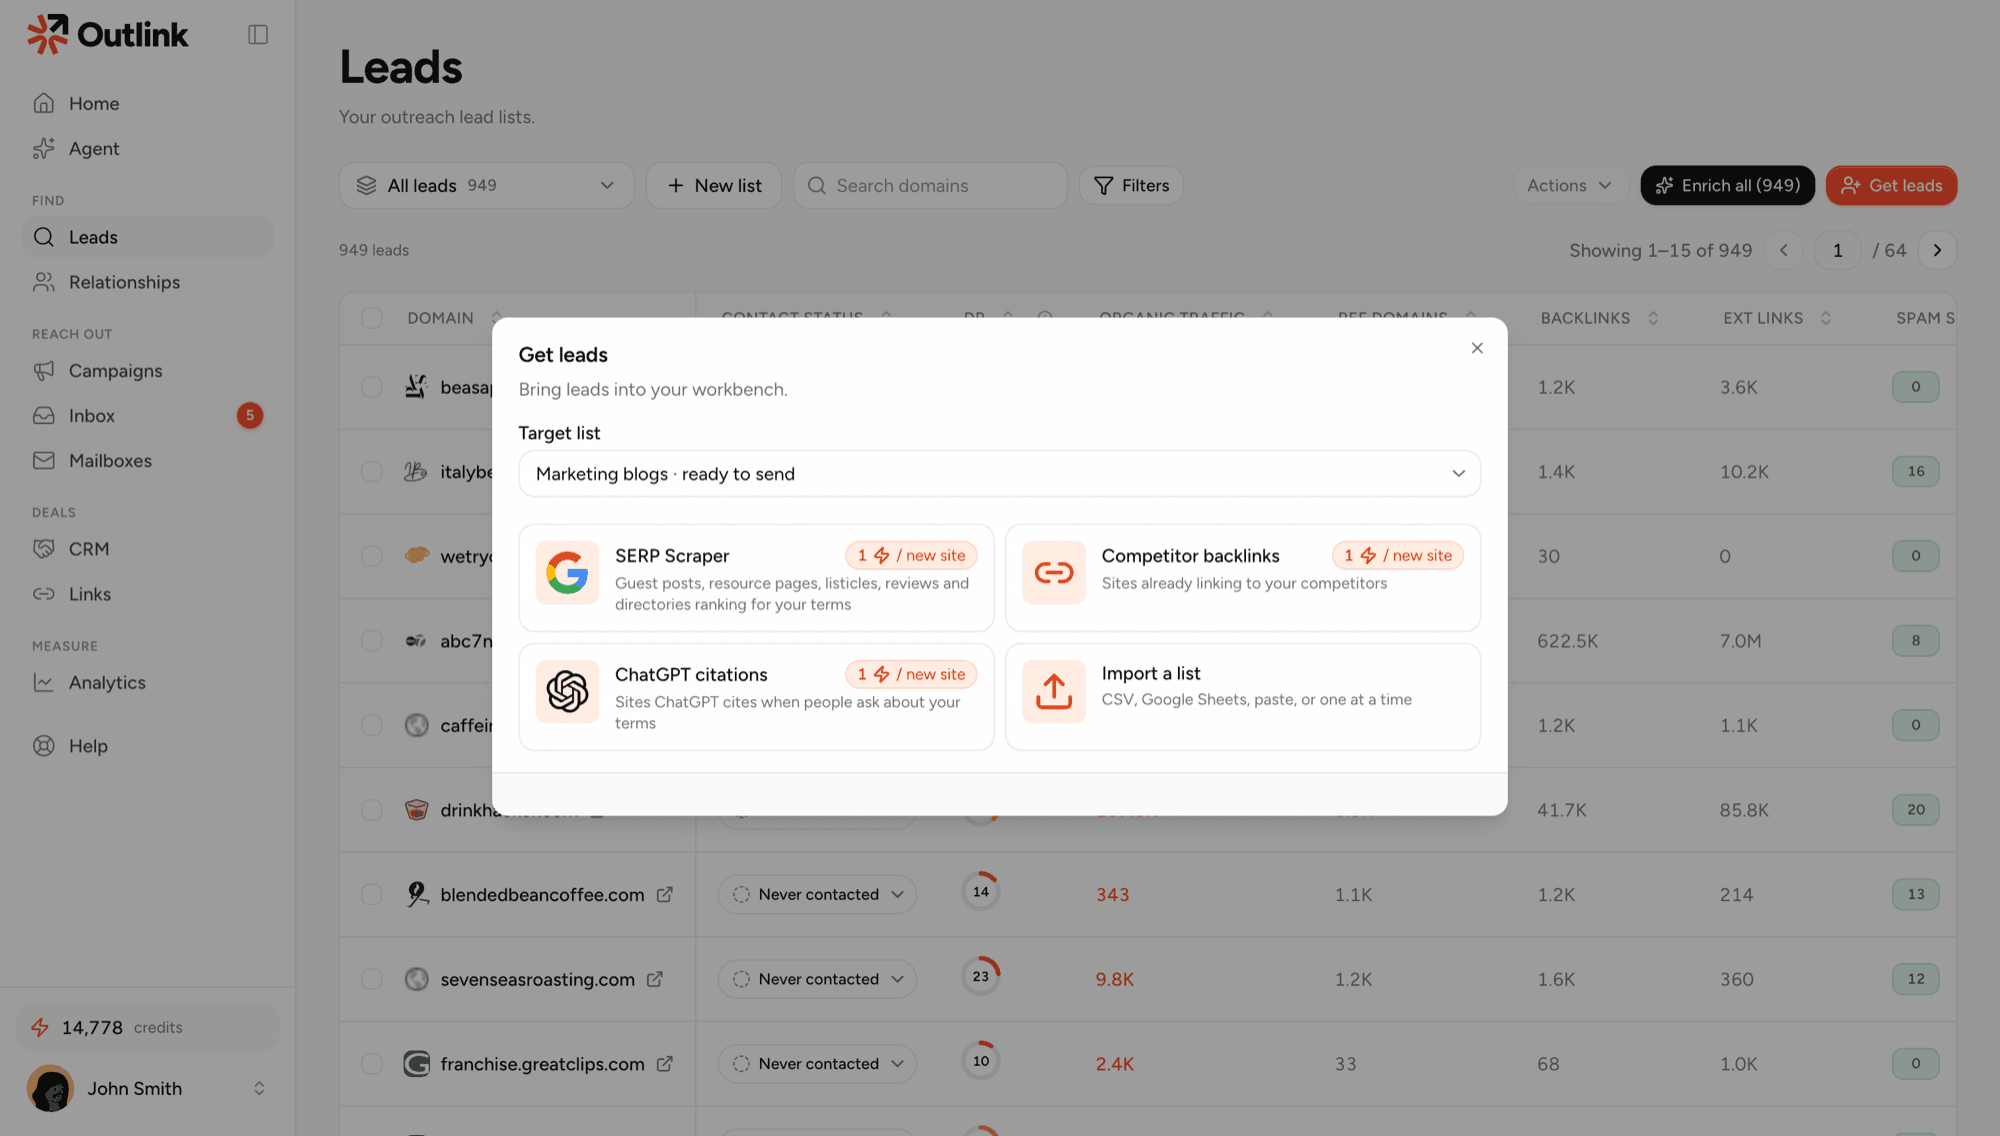Click the Get leads button
Viewport: 2000px width, 1136px height.
(1891, 185)
